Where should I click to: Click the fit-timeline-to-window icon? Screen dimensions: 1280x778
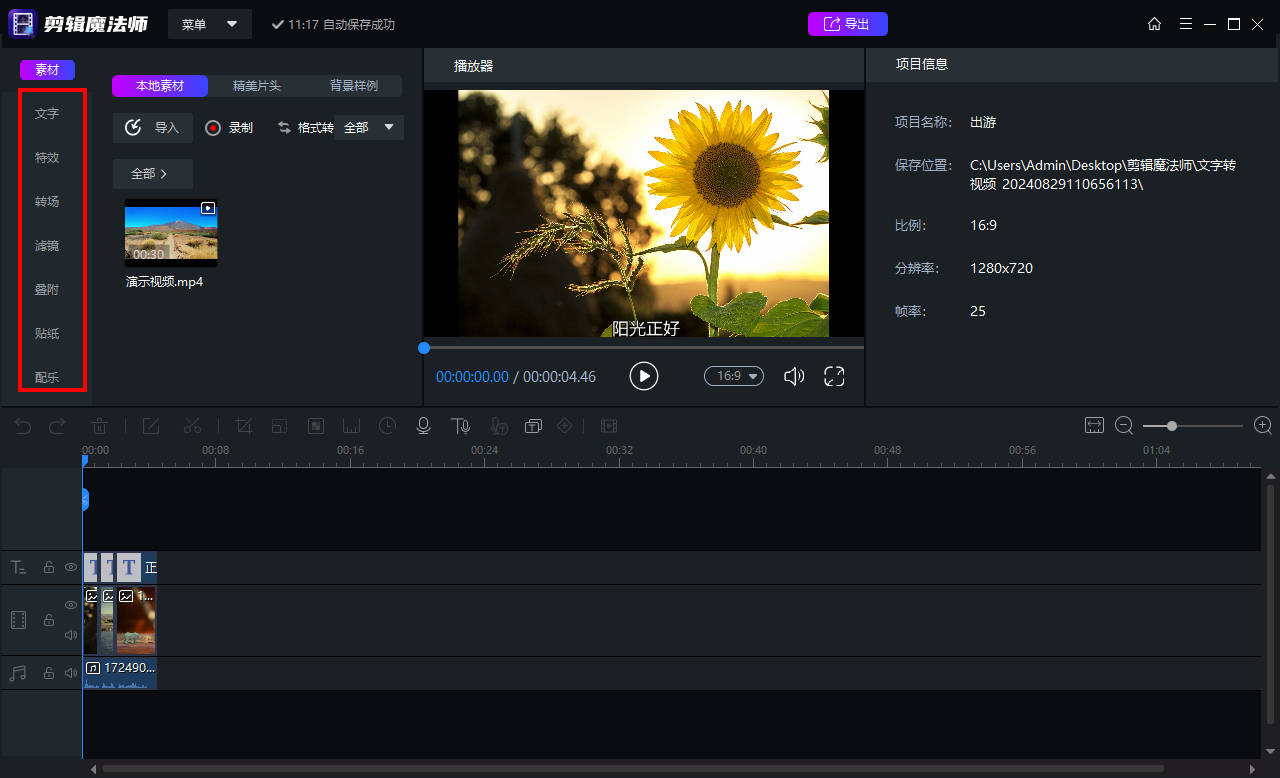1094,426
